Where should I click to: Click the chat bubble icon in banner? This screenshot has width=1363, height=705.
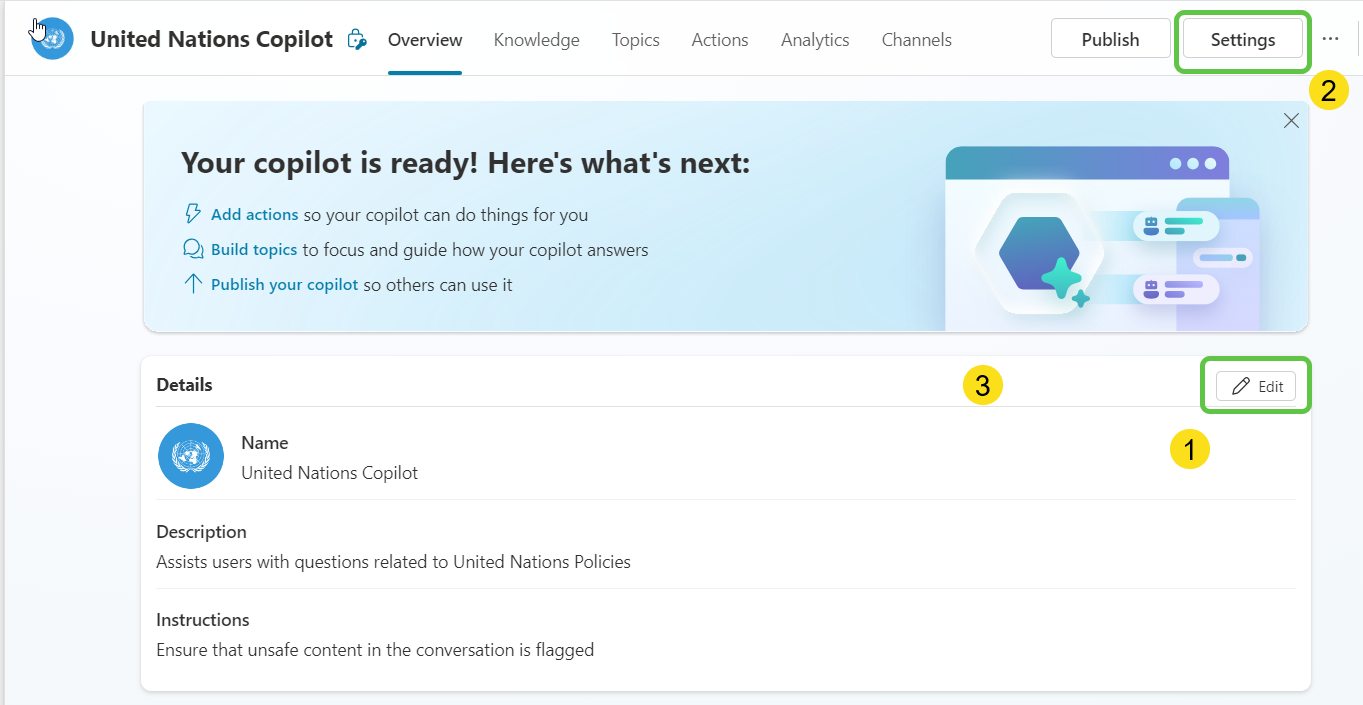point(193,249)
